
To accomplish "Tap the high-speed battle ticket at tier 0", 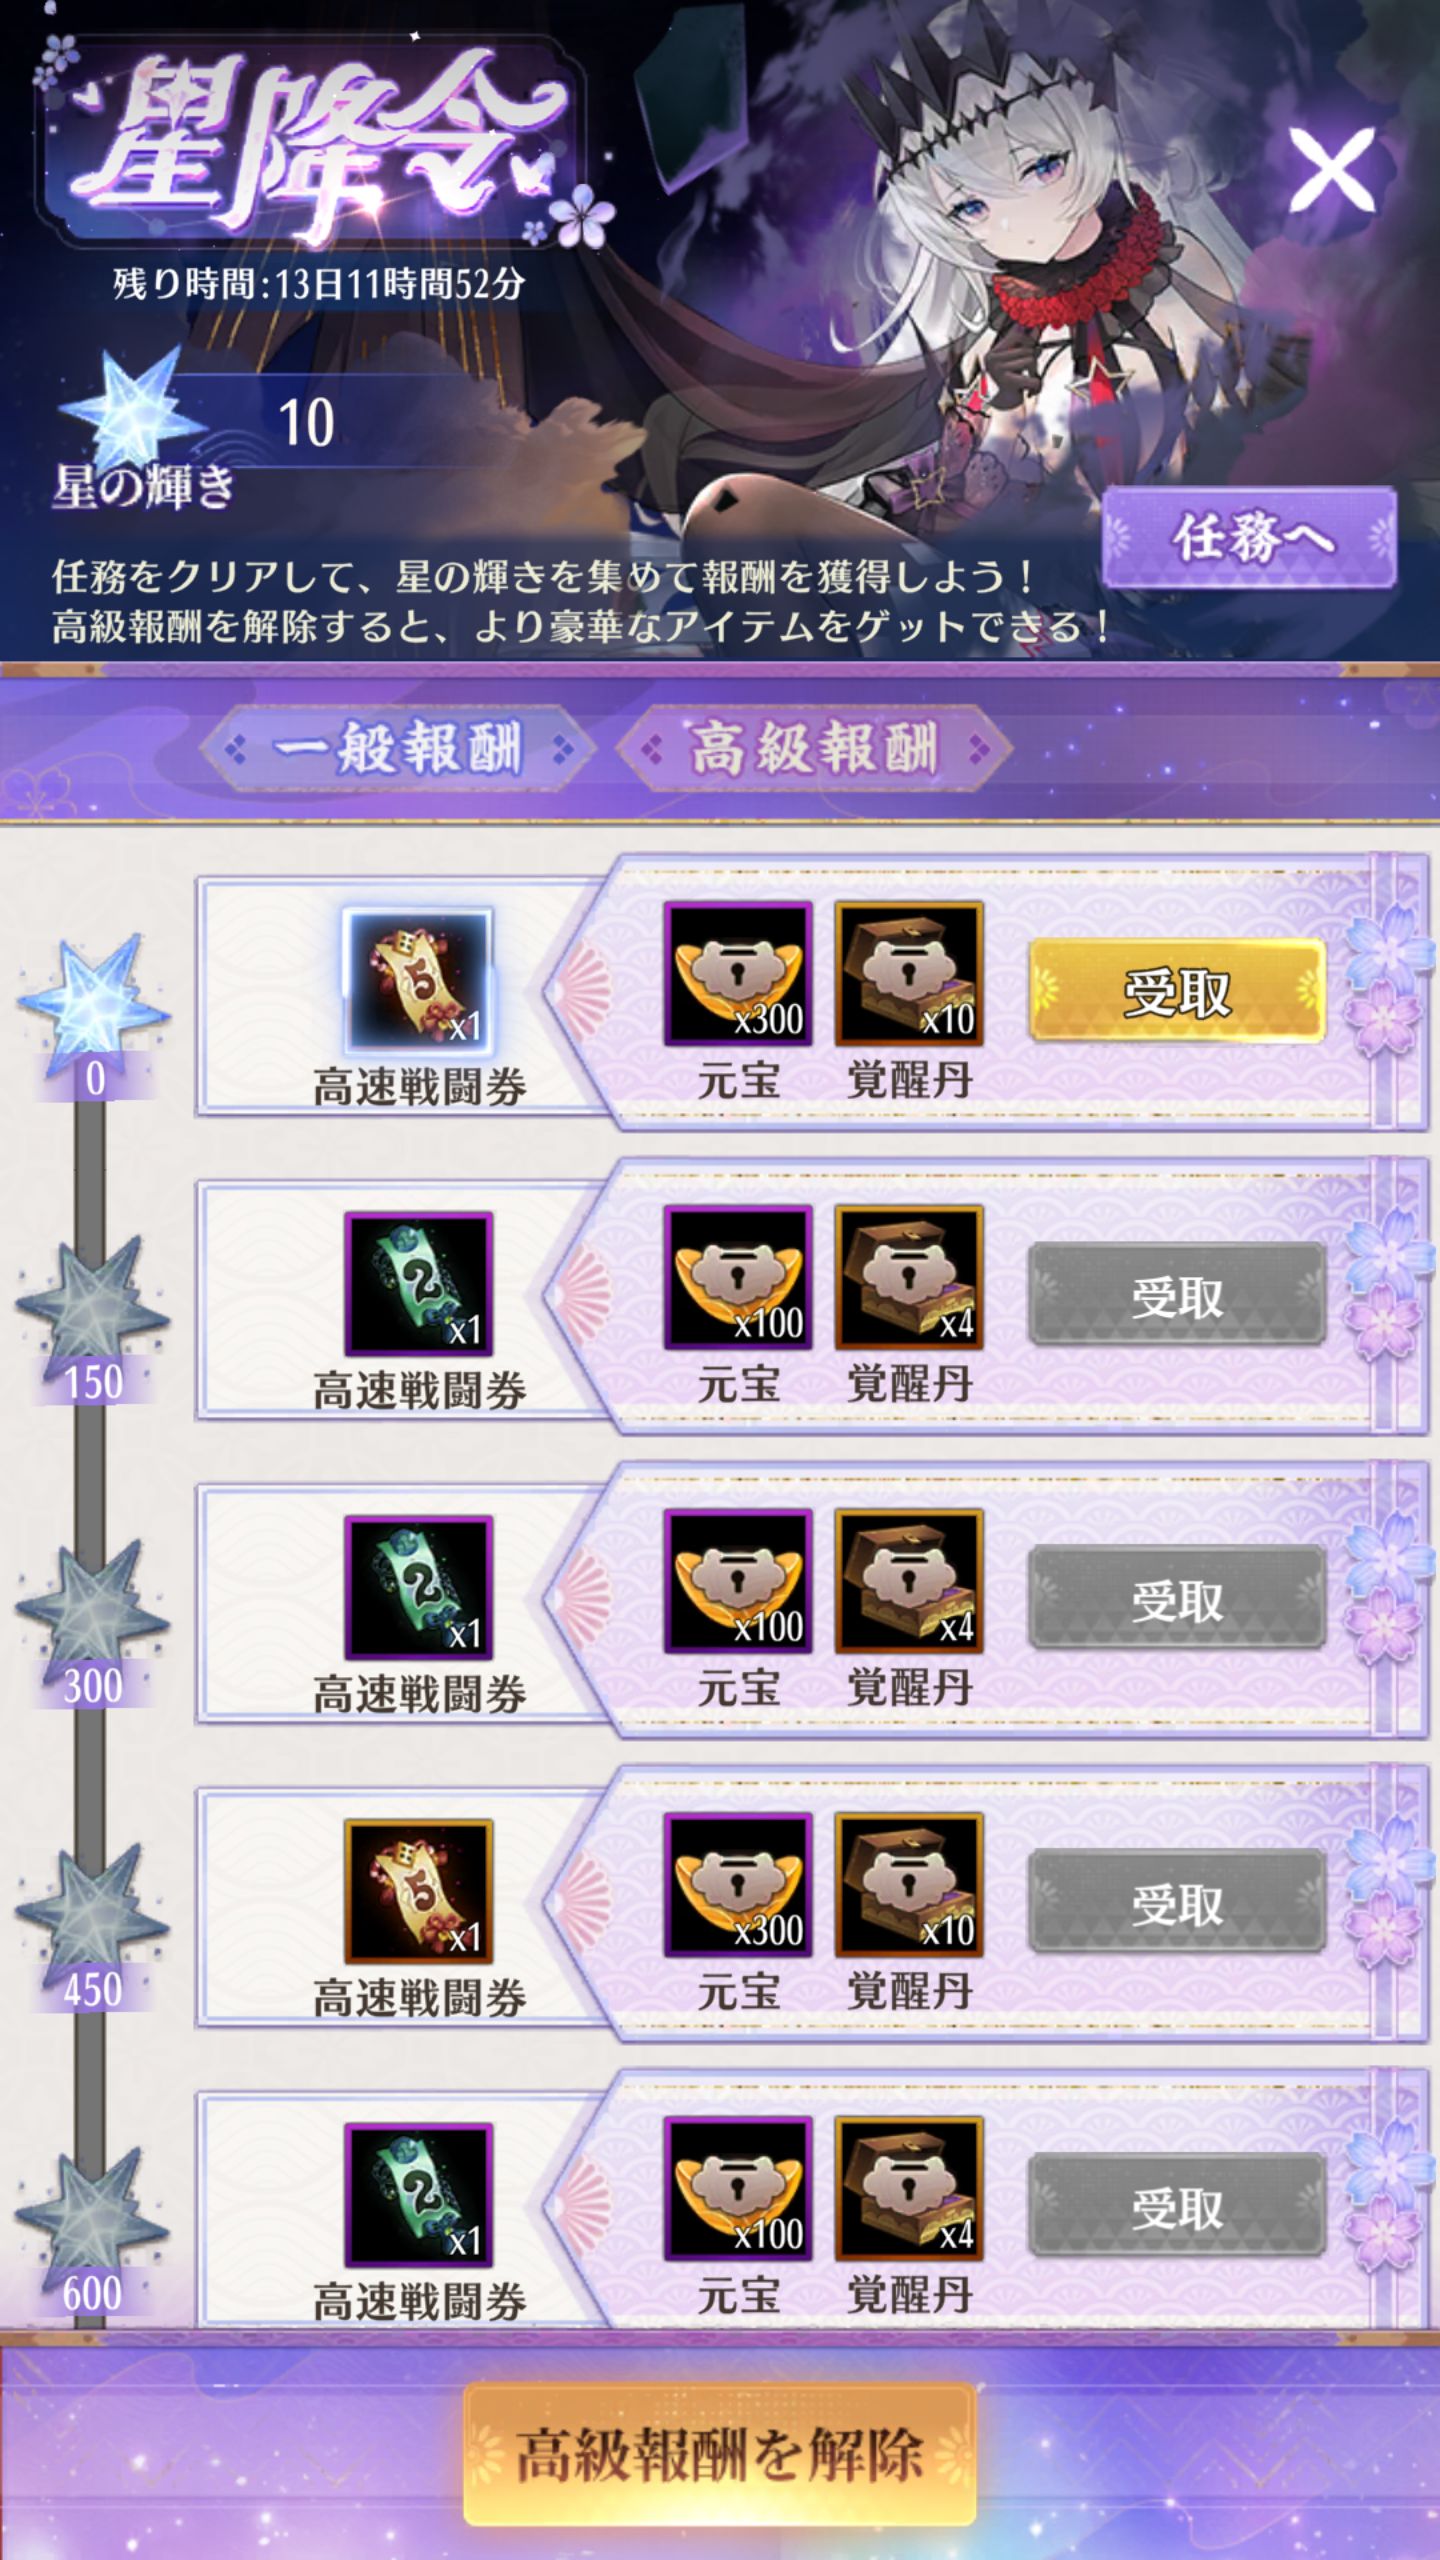I will pyautogui.click(x=418, y=979).
